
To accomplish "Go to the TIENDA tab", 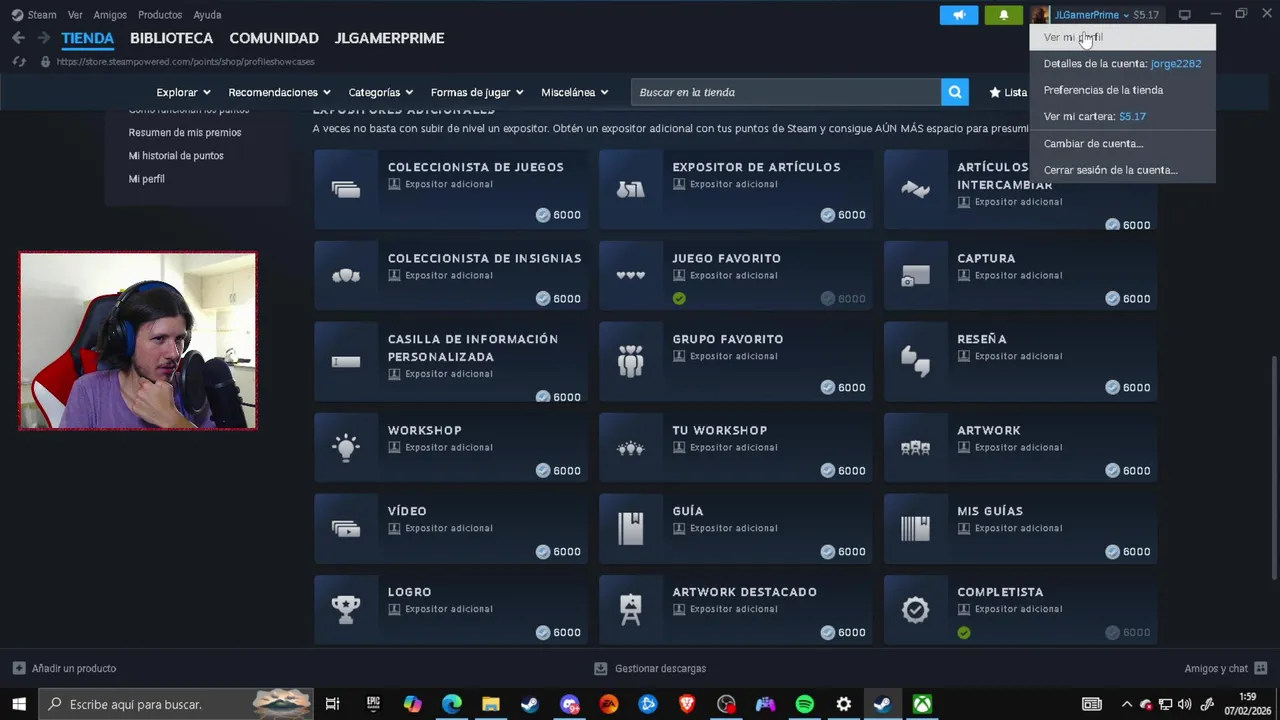I will point(87,38).
